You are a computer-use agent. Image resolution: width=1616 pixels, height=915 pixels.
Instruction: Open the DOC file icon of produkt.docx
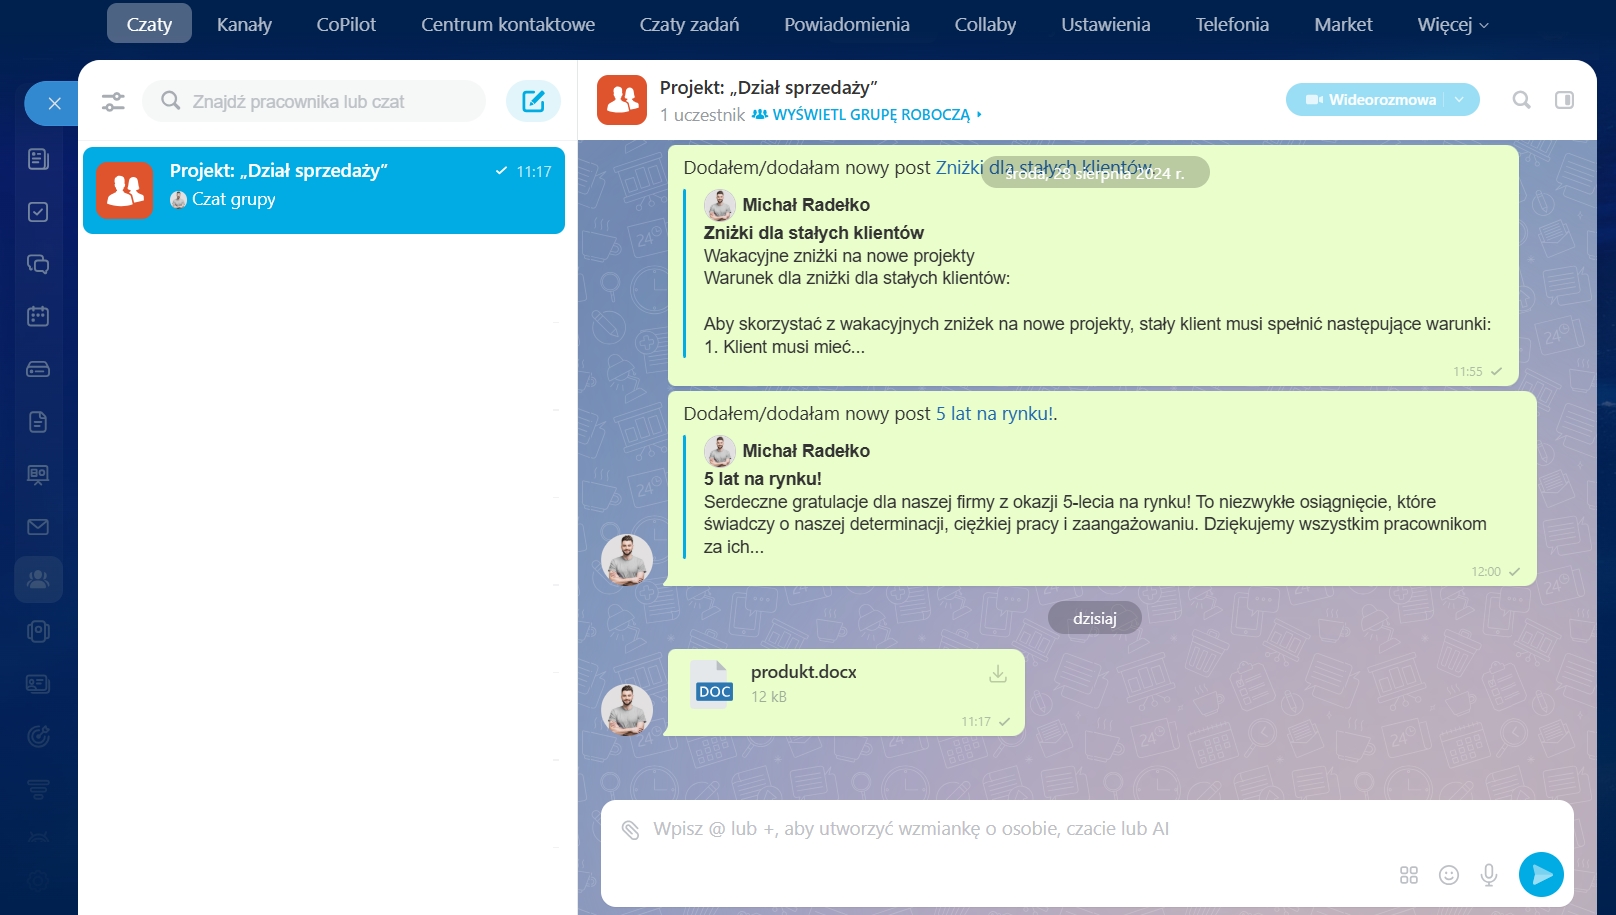coord(713,685)
